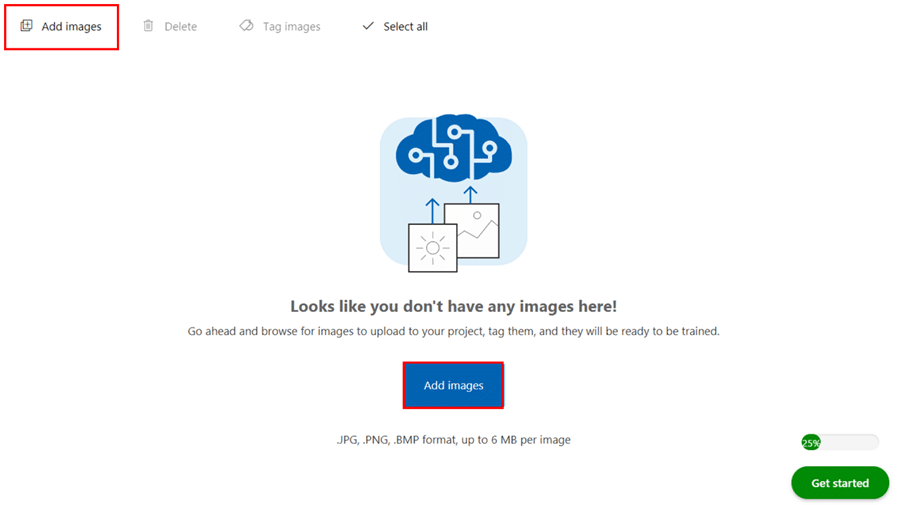The image size is (906, 505).
Task: Click the left upload arrow above sun picture
Action: tap(432, 211)
